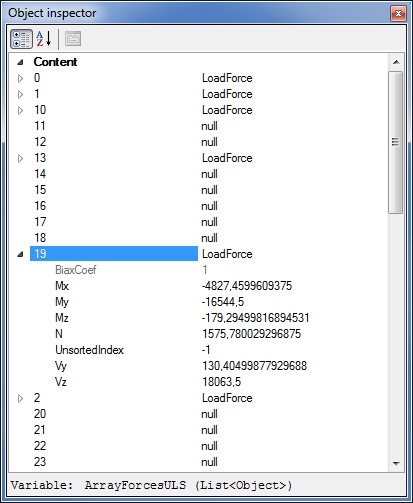Collapse the Content category
Viewport: 413px width, 503px height.
pyautogui.click(x=20, y=62)
